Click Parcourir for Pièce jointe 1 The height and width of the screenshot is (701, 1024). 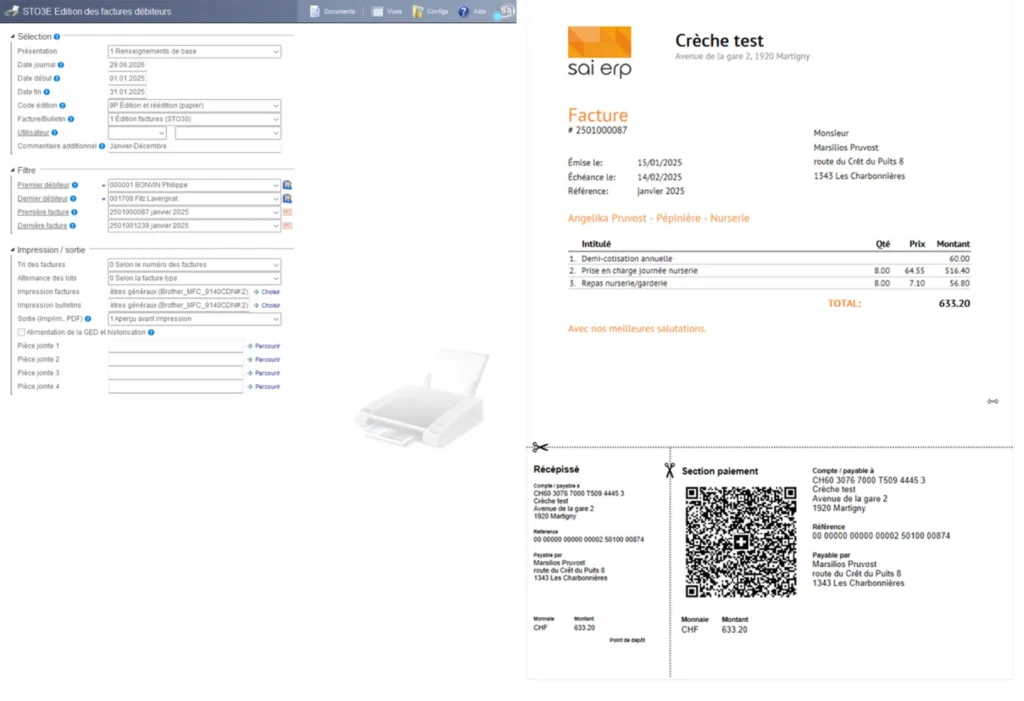coord(264,346)
